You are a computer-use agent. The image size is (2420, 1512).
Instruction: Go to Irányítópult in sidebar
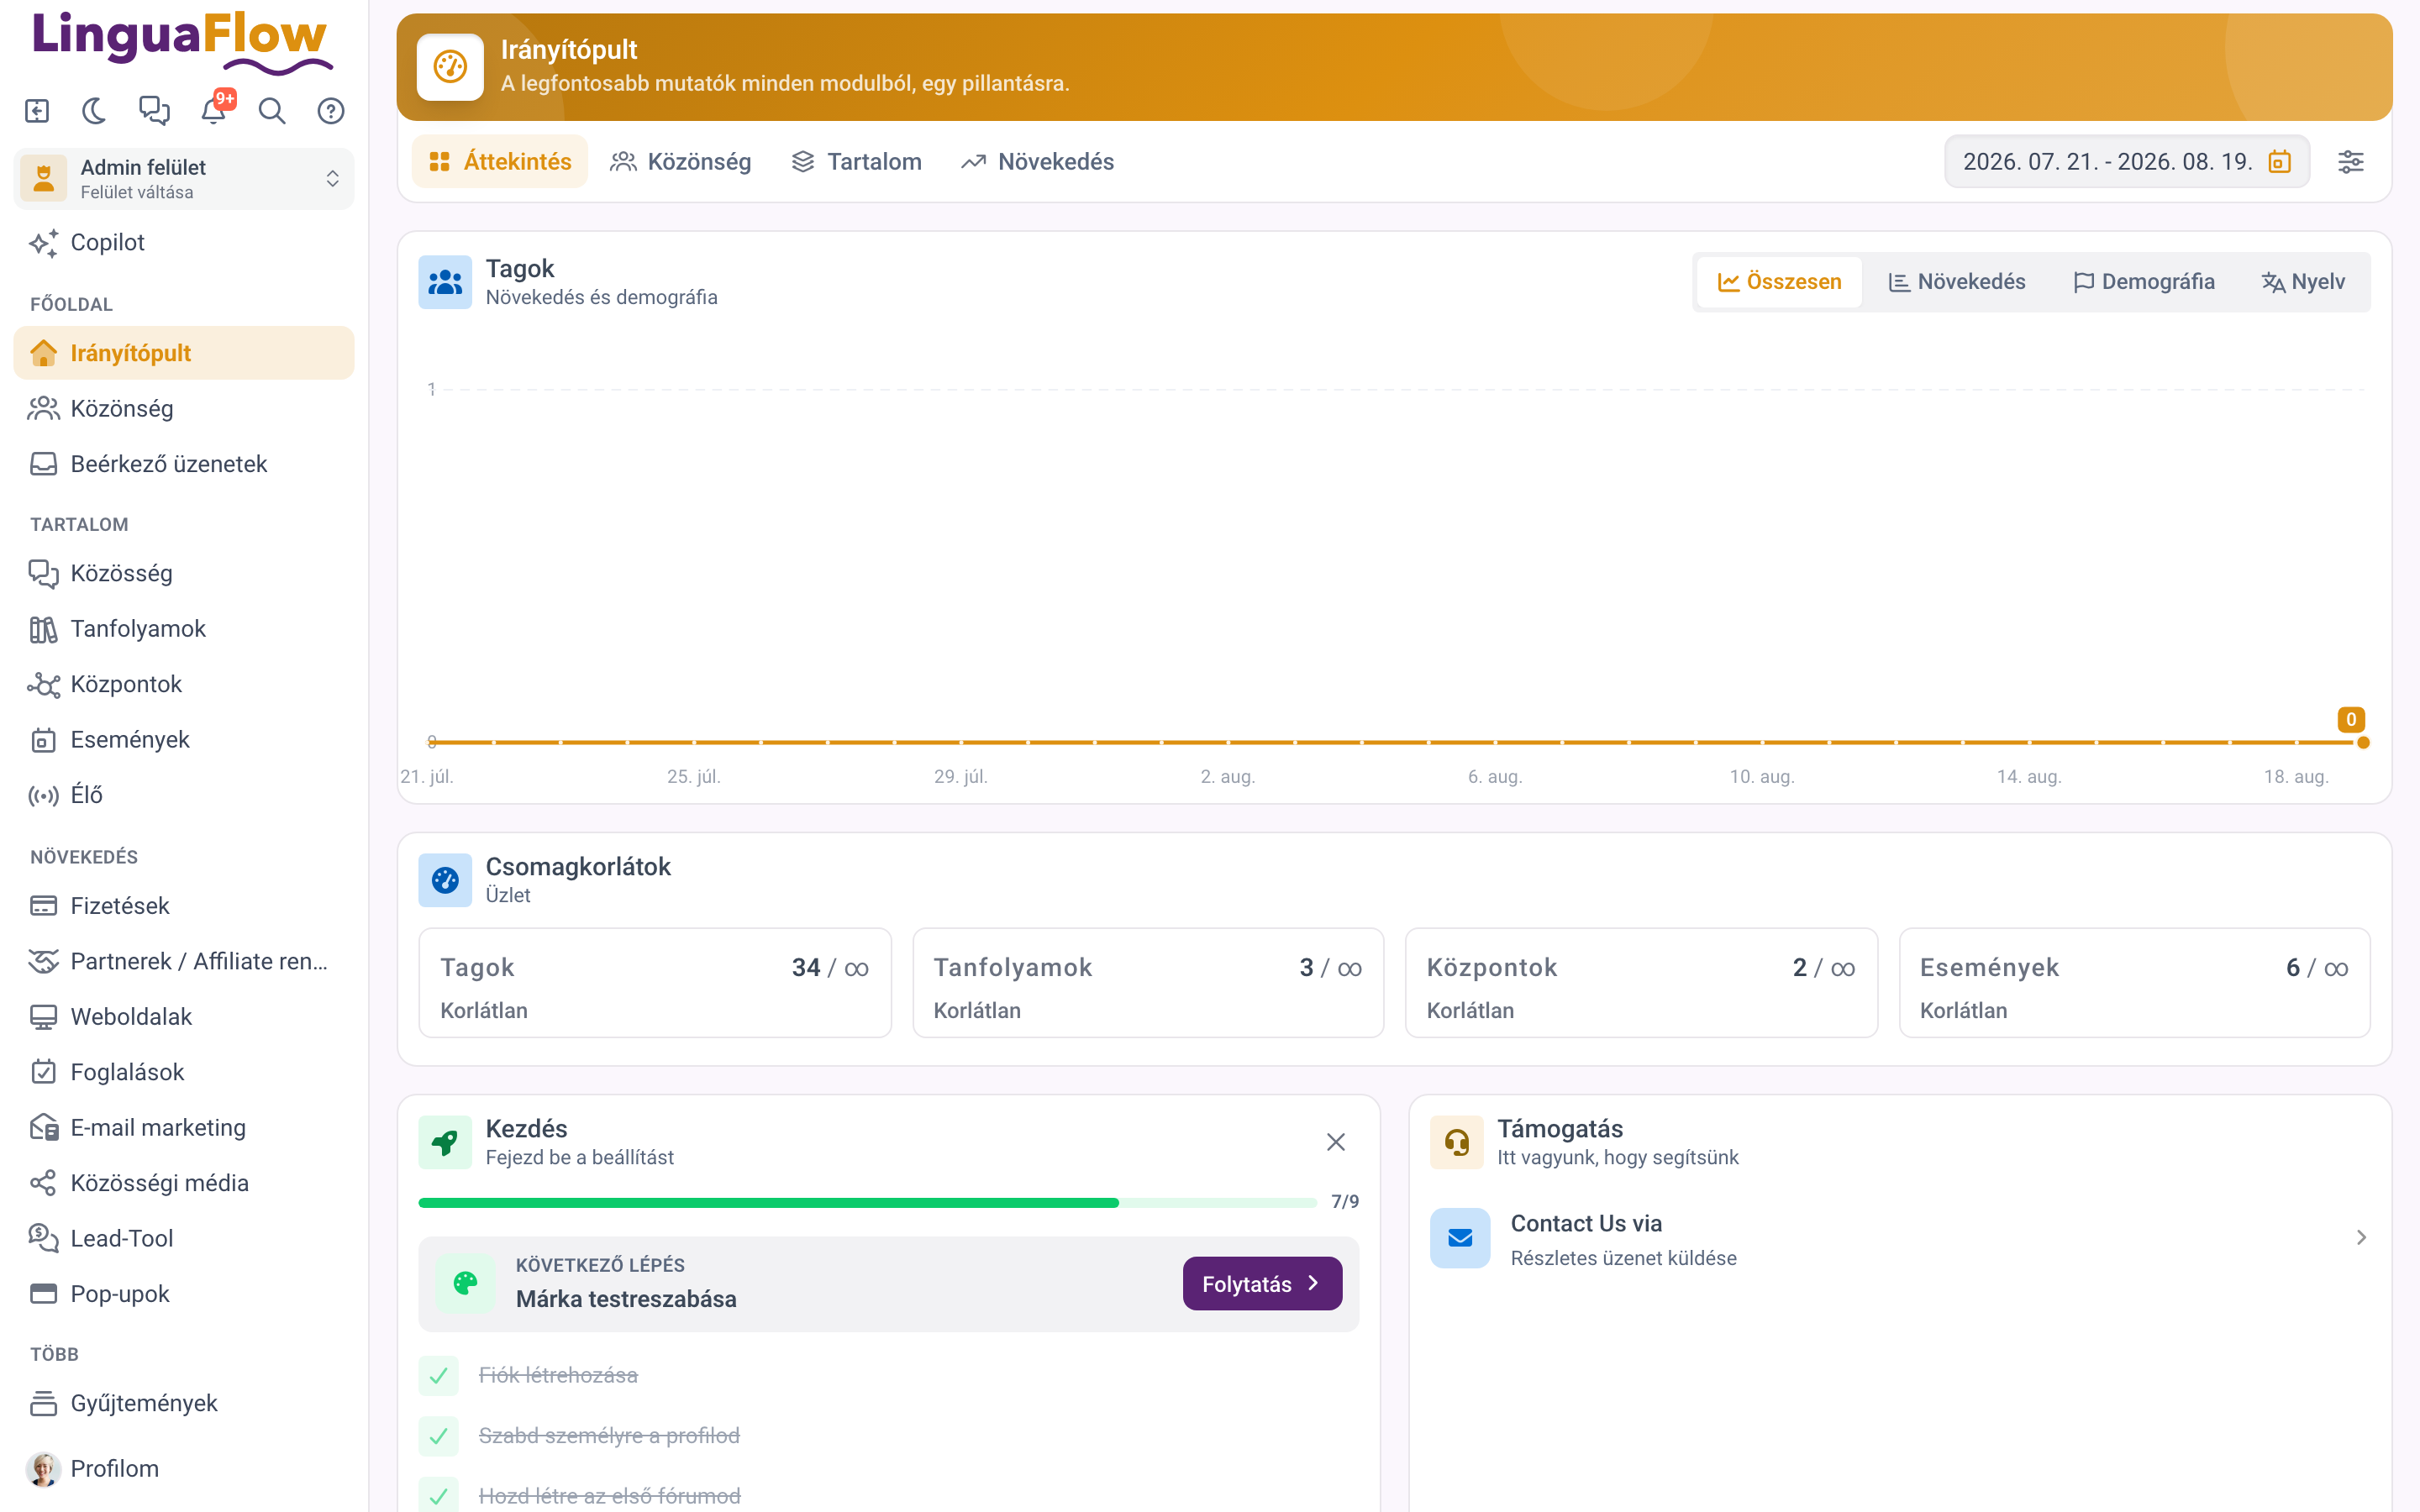coord(184,353)
